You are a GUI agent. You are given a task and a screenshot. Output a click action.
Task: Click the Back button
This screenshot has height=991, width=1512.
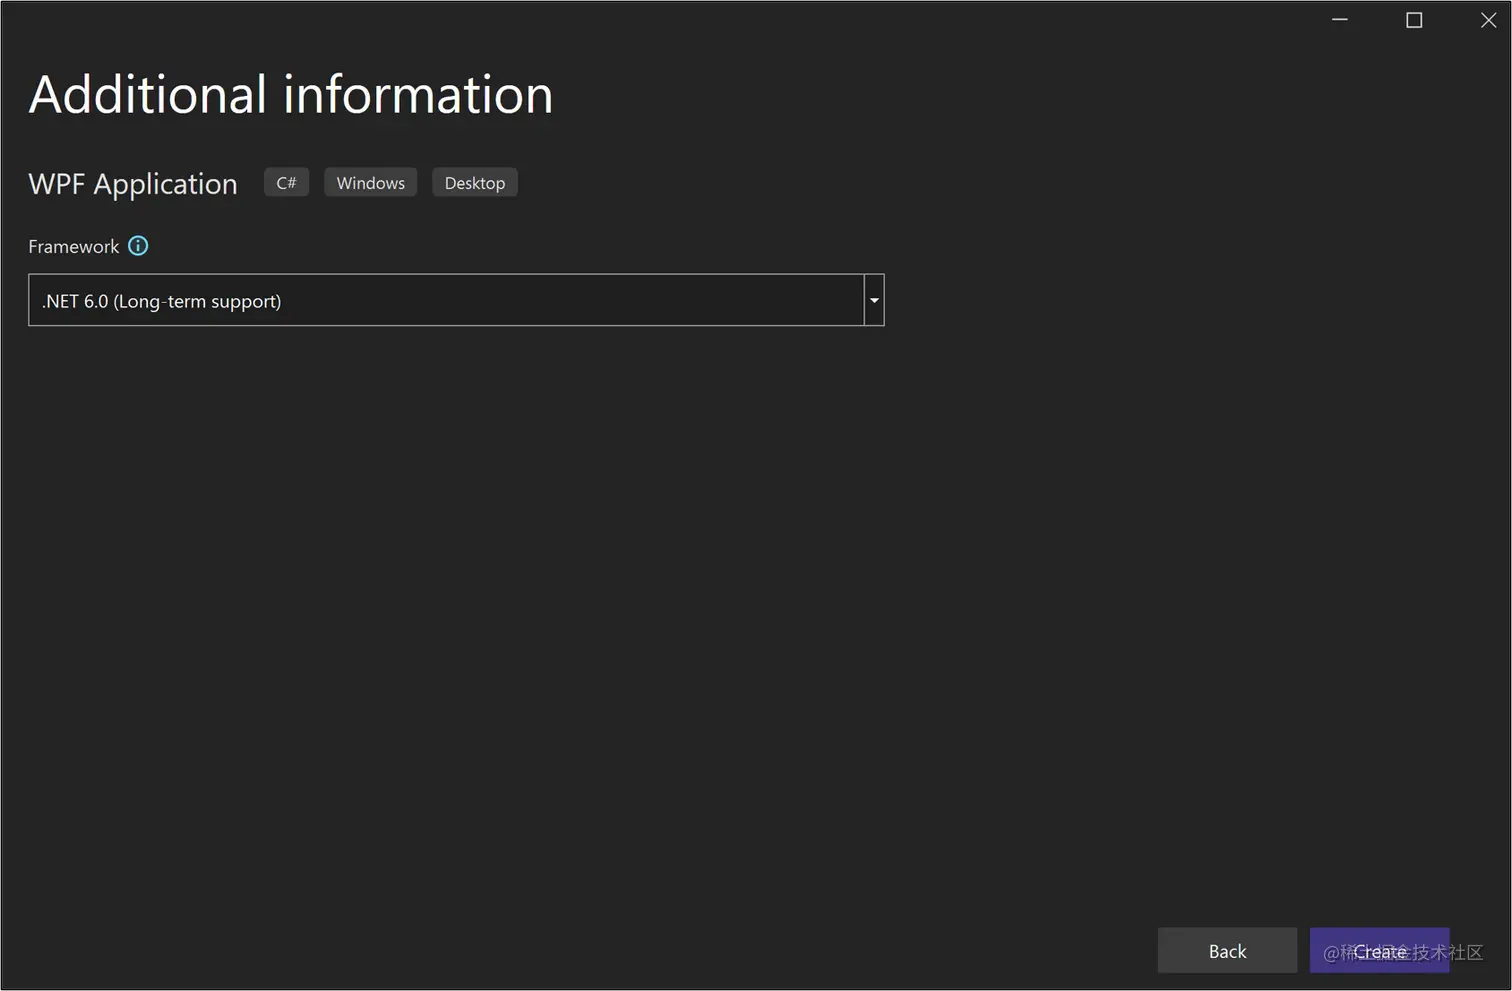pyautogui.click(x=1227, y=951)
